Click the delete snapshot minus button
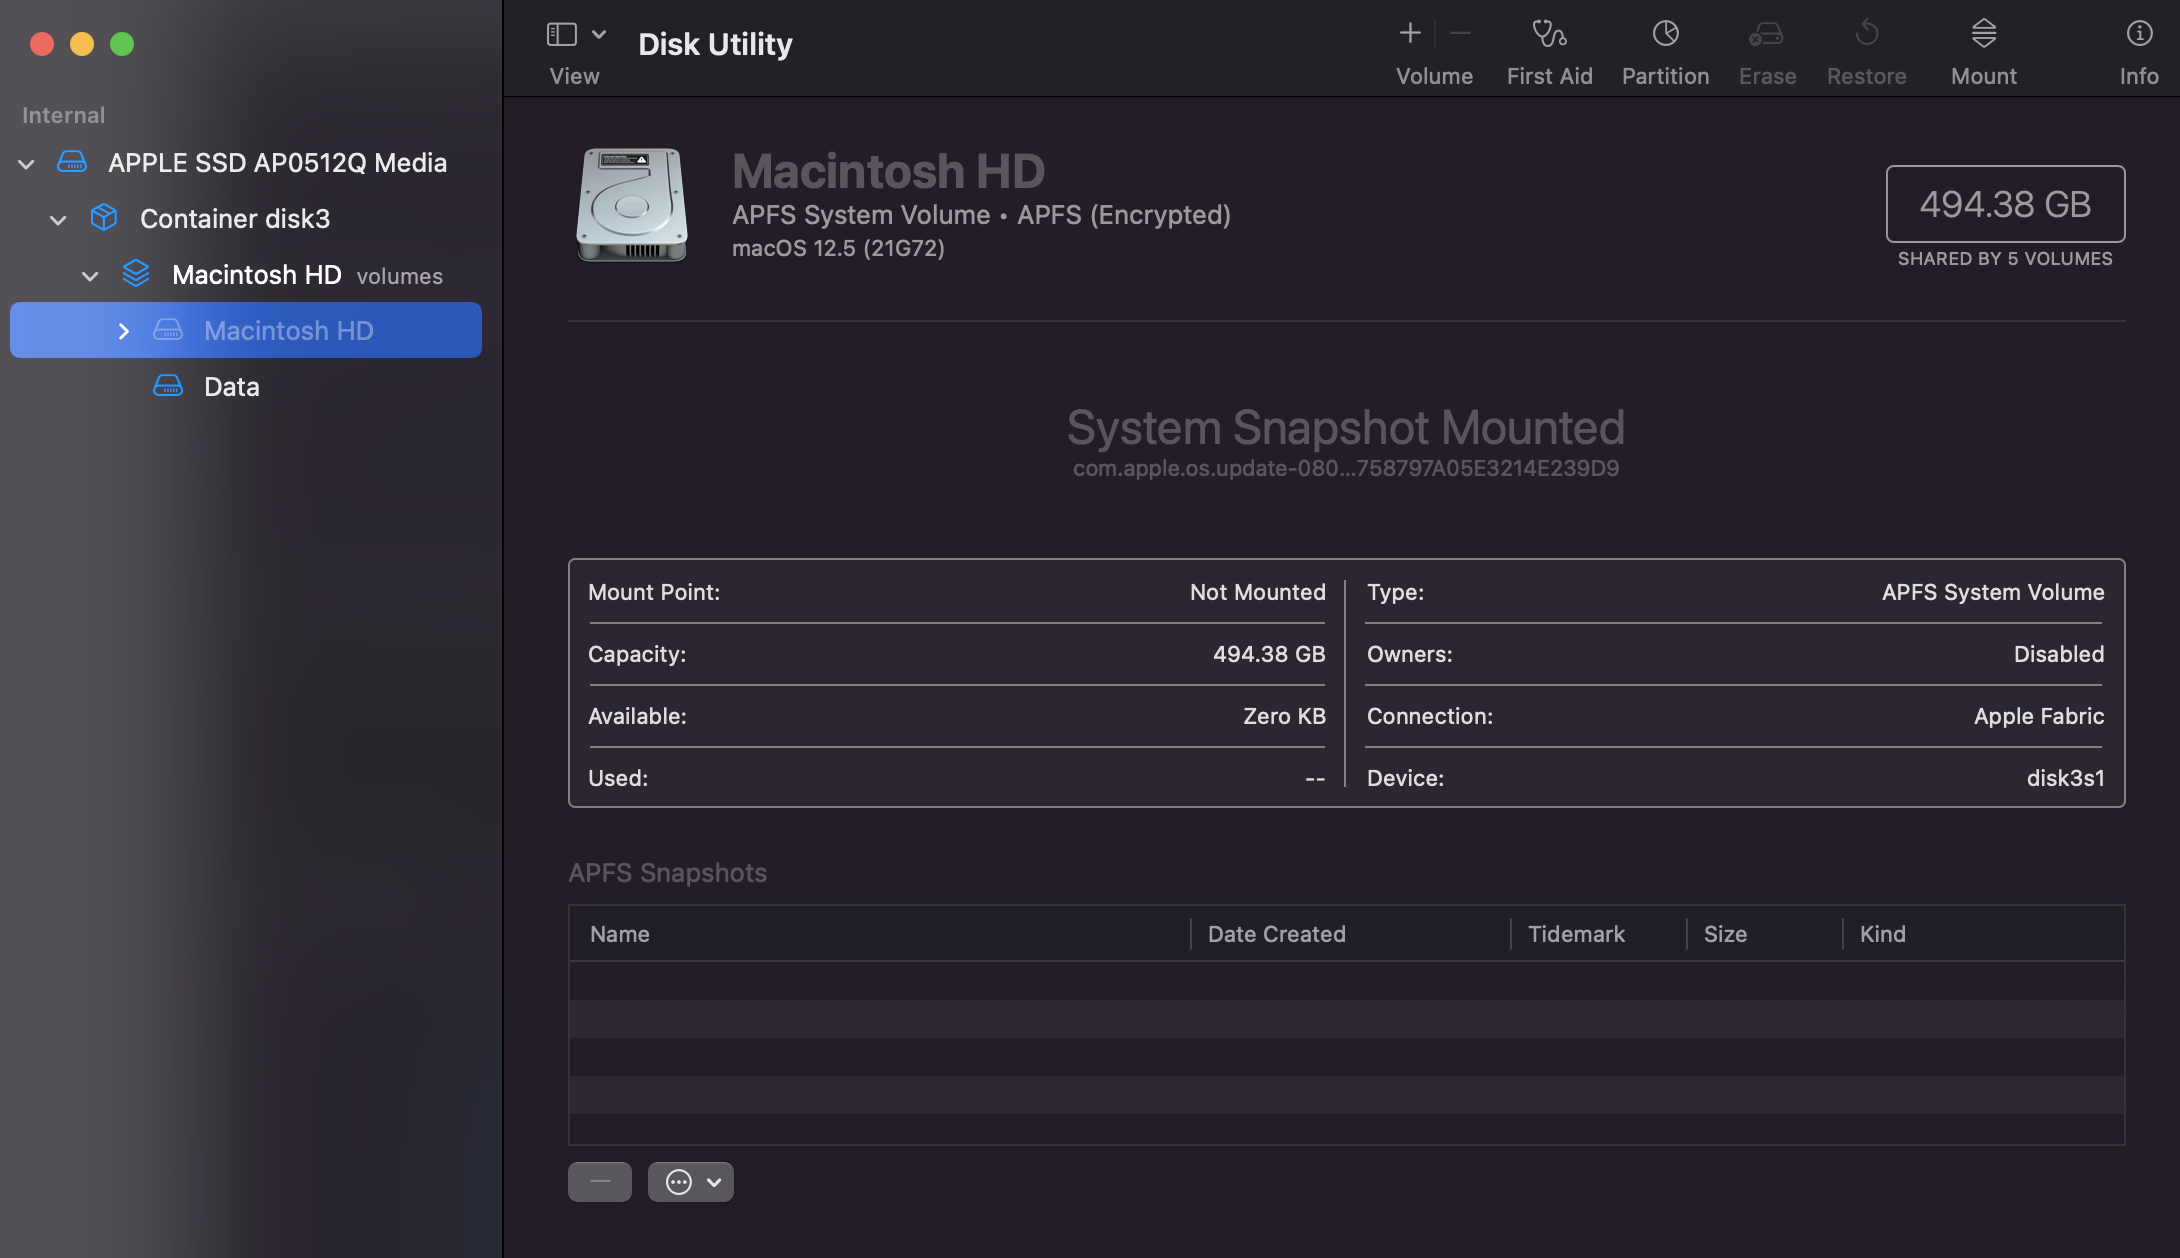Viewport: 2180px width, 1258px height. pos(599,1182)
